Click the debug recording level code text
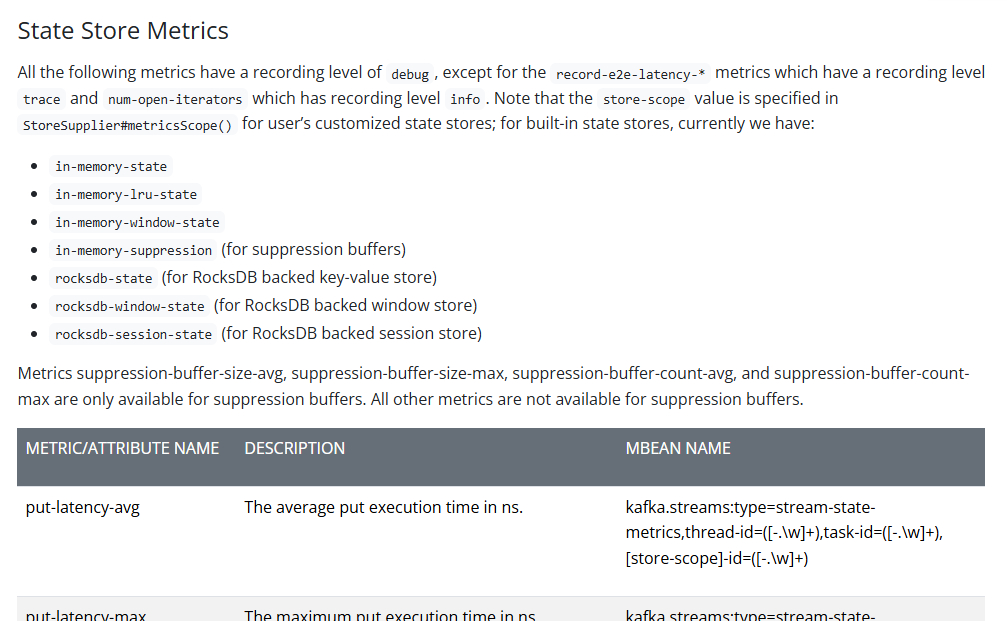Image resolution: width=1007 pixels, height=621 pixels. [x=410, y=74]
